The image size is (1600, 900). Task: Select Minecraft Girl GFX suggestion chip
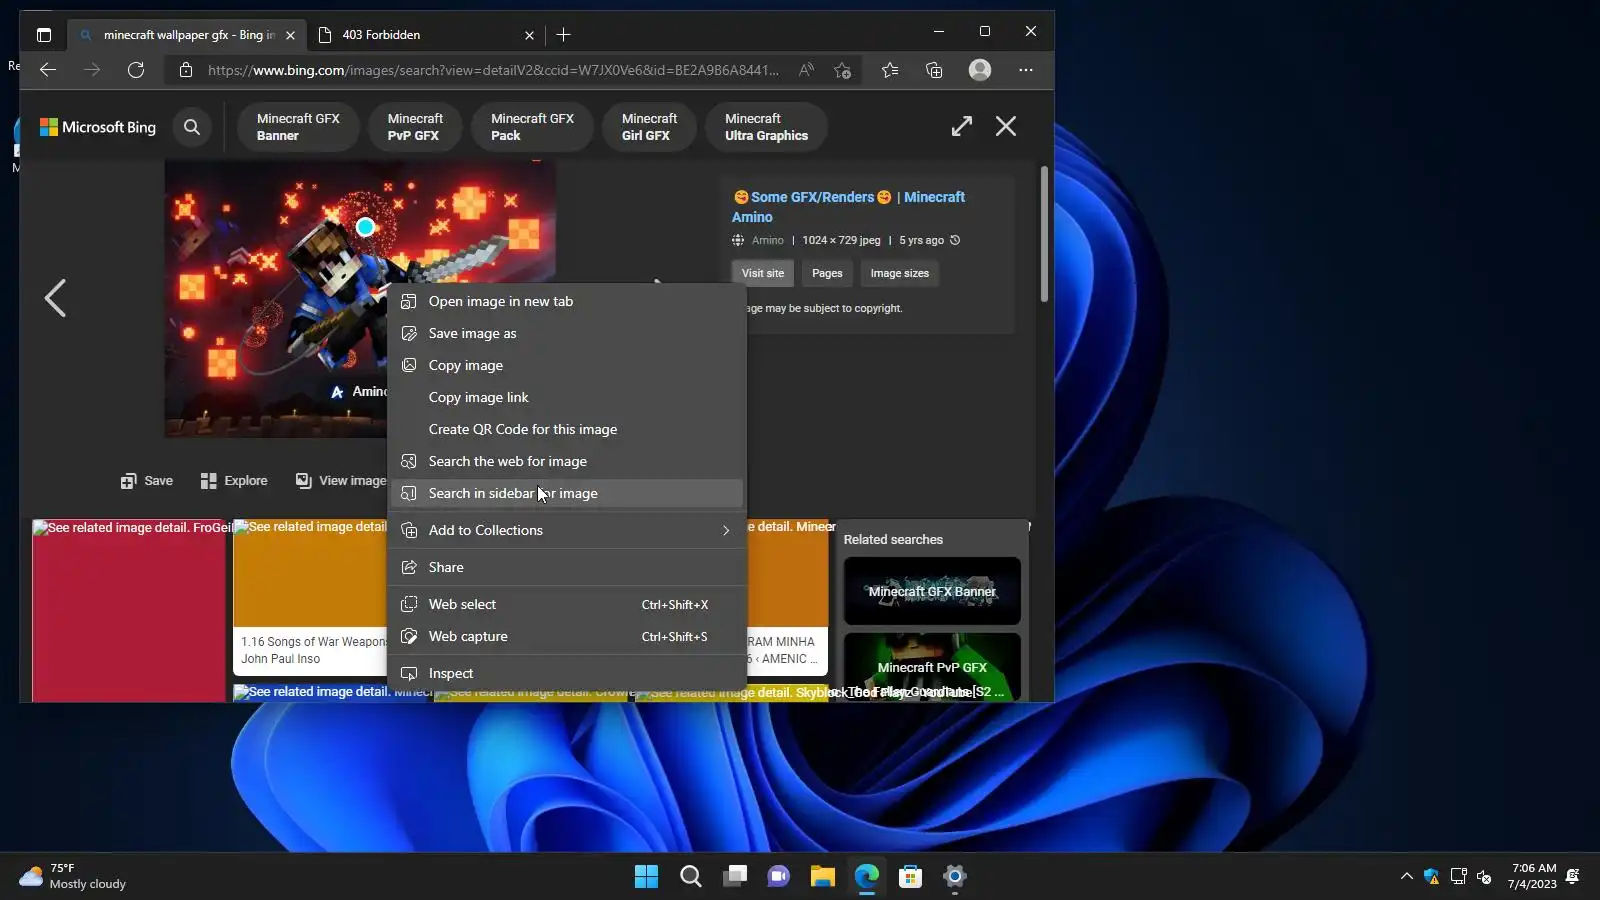pos(649,127)
